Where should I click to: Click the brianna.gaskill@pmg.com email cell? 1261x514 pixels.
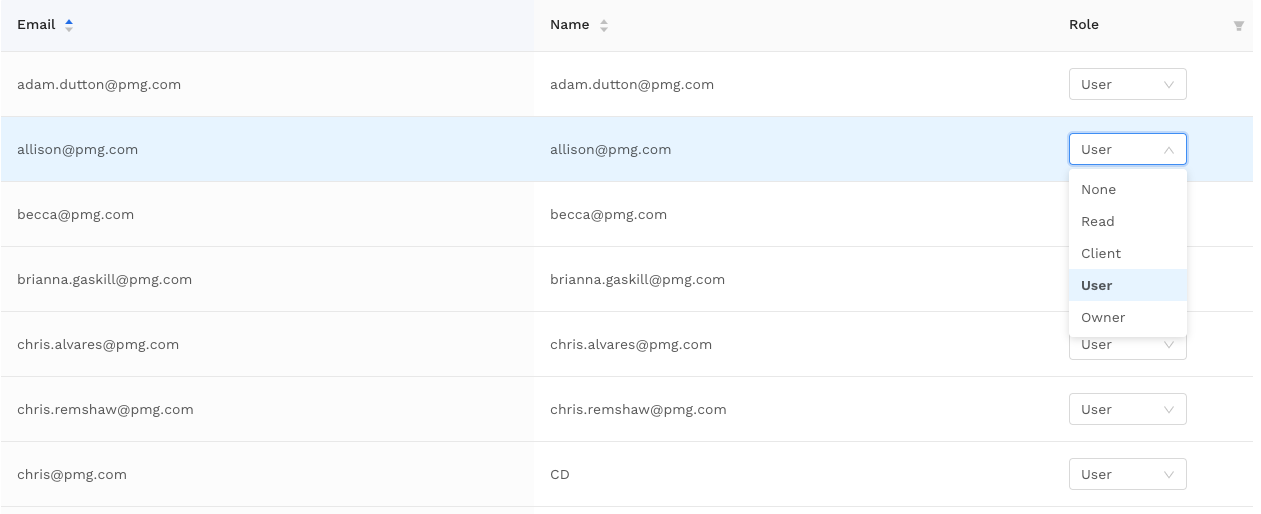tap(104, 279)
